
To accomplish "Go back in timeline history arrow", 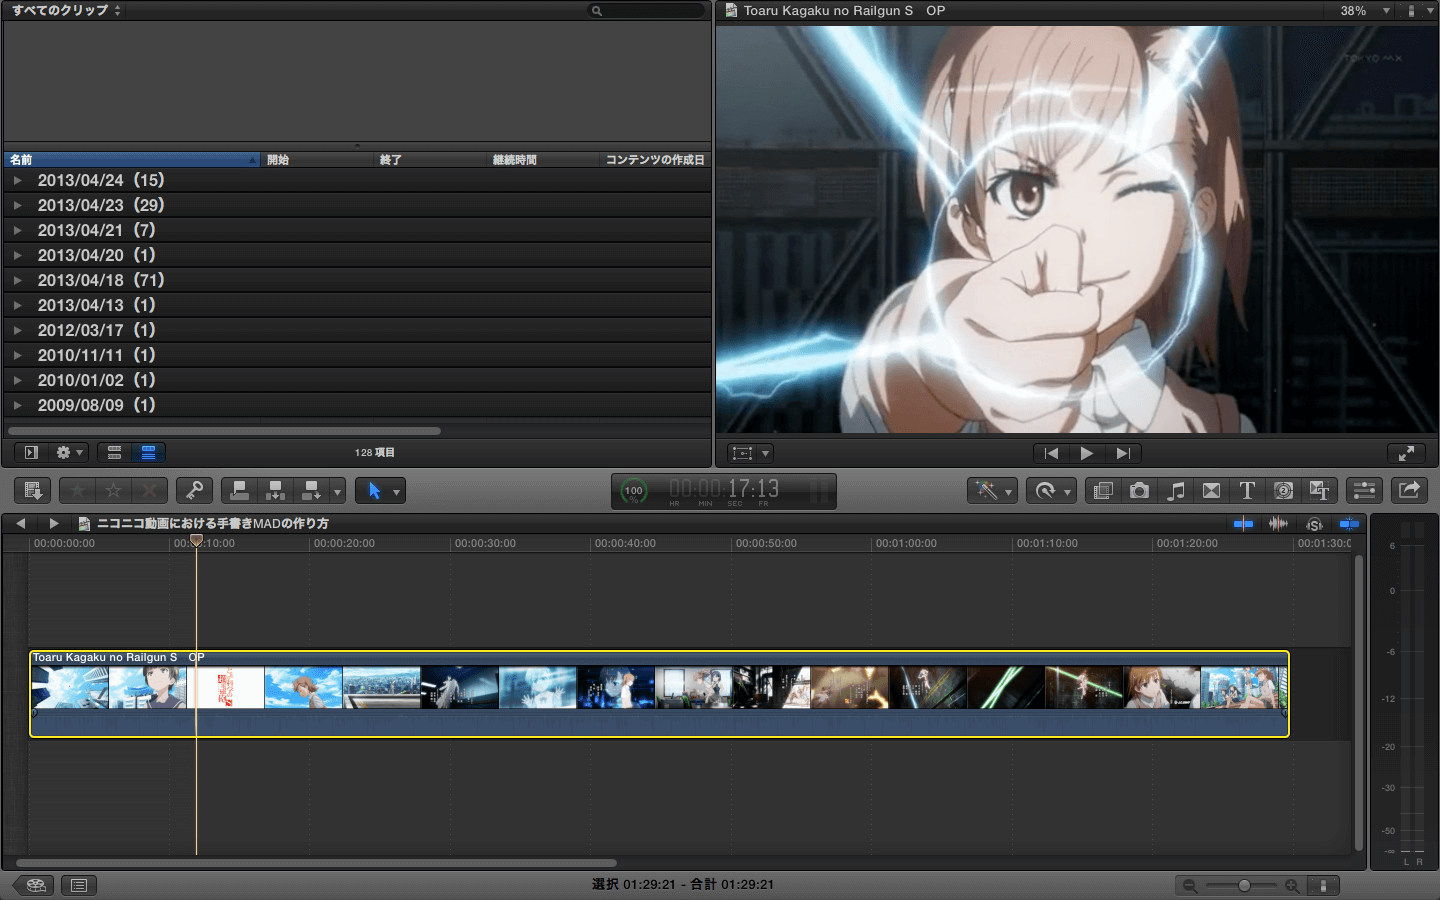I will 20,524.
